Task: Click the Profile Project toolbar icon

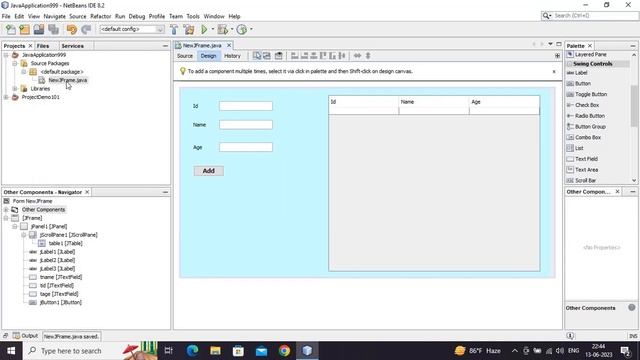Action: point(242,29)
